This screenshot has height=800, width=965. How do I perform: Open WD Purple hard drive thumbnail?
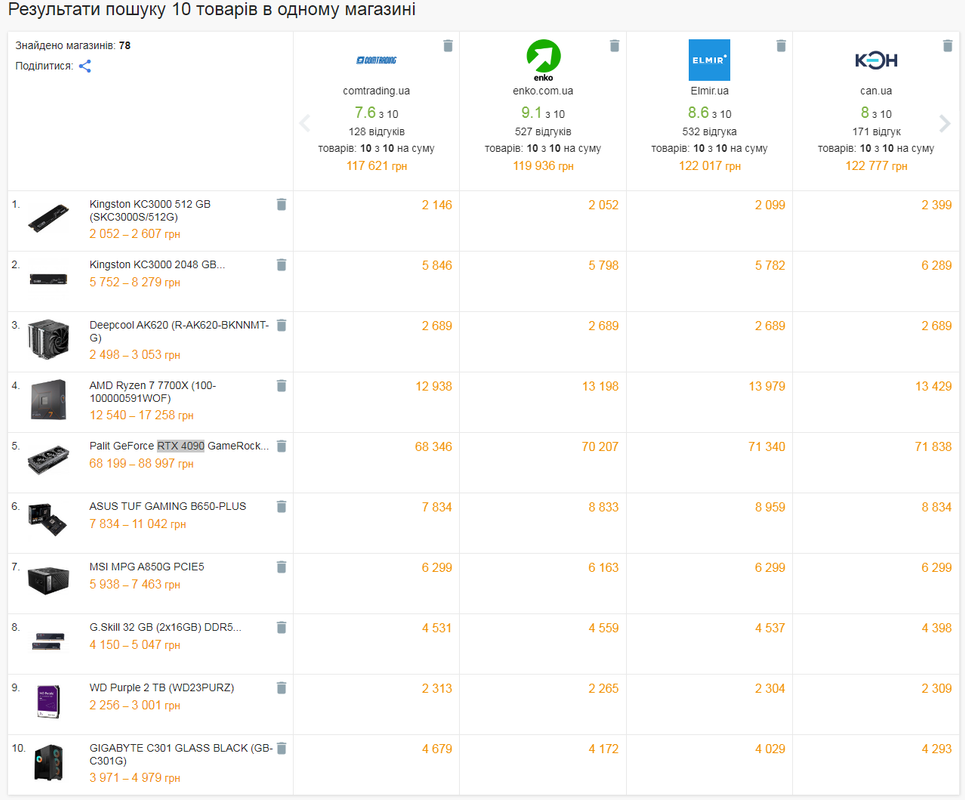49,702
